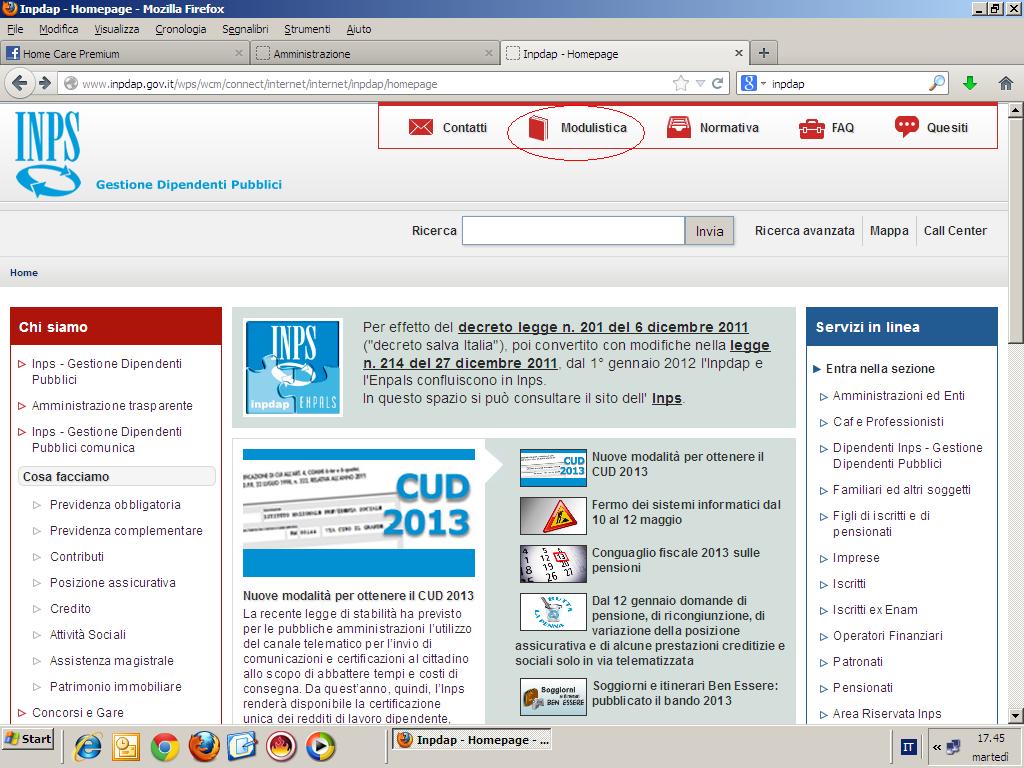Viewport: 1024px width, 768px height.
Task: Click the Invia search button
Action: (x=709, y=231)
